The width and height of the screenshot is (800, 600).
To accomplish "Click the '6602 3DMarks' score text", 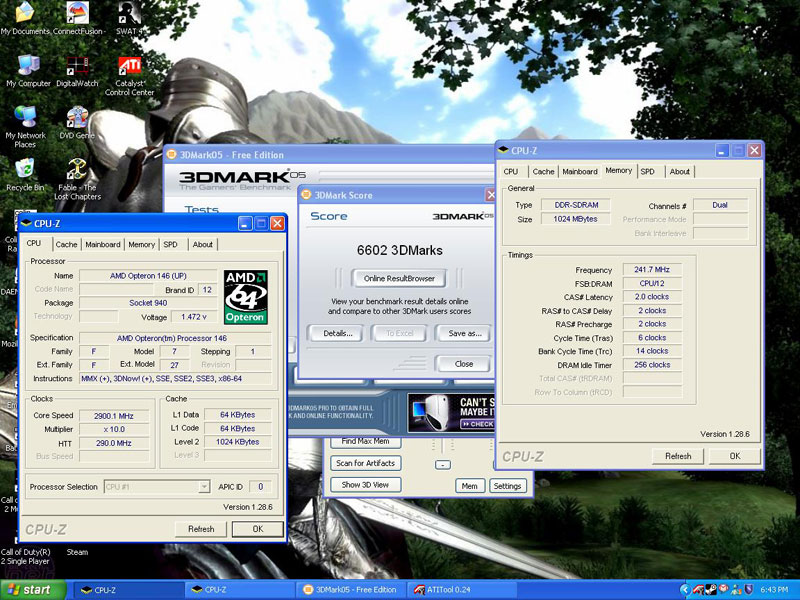I will tap(399, 250).
